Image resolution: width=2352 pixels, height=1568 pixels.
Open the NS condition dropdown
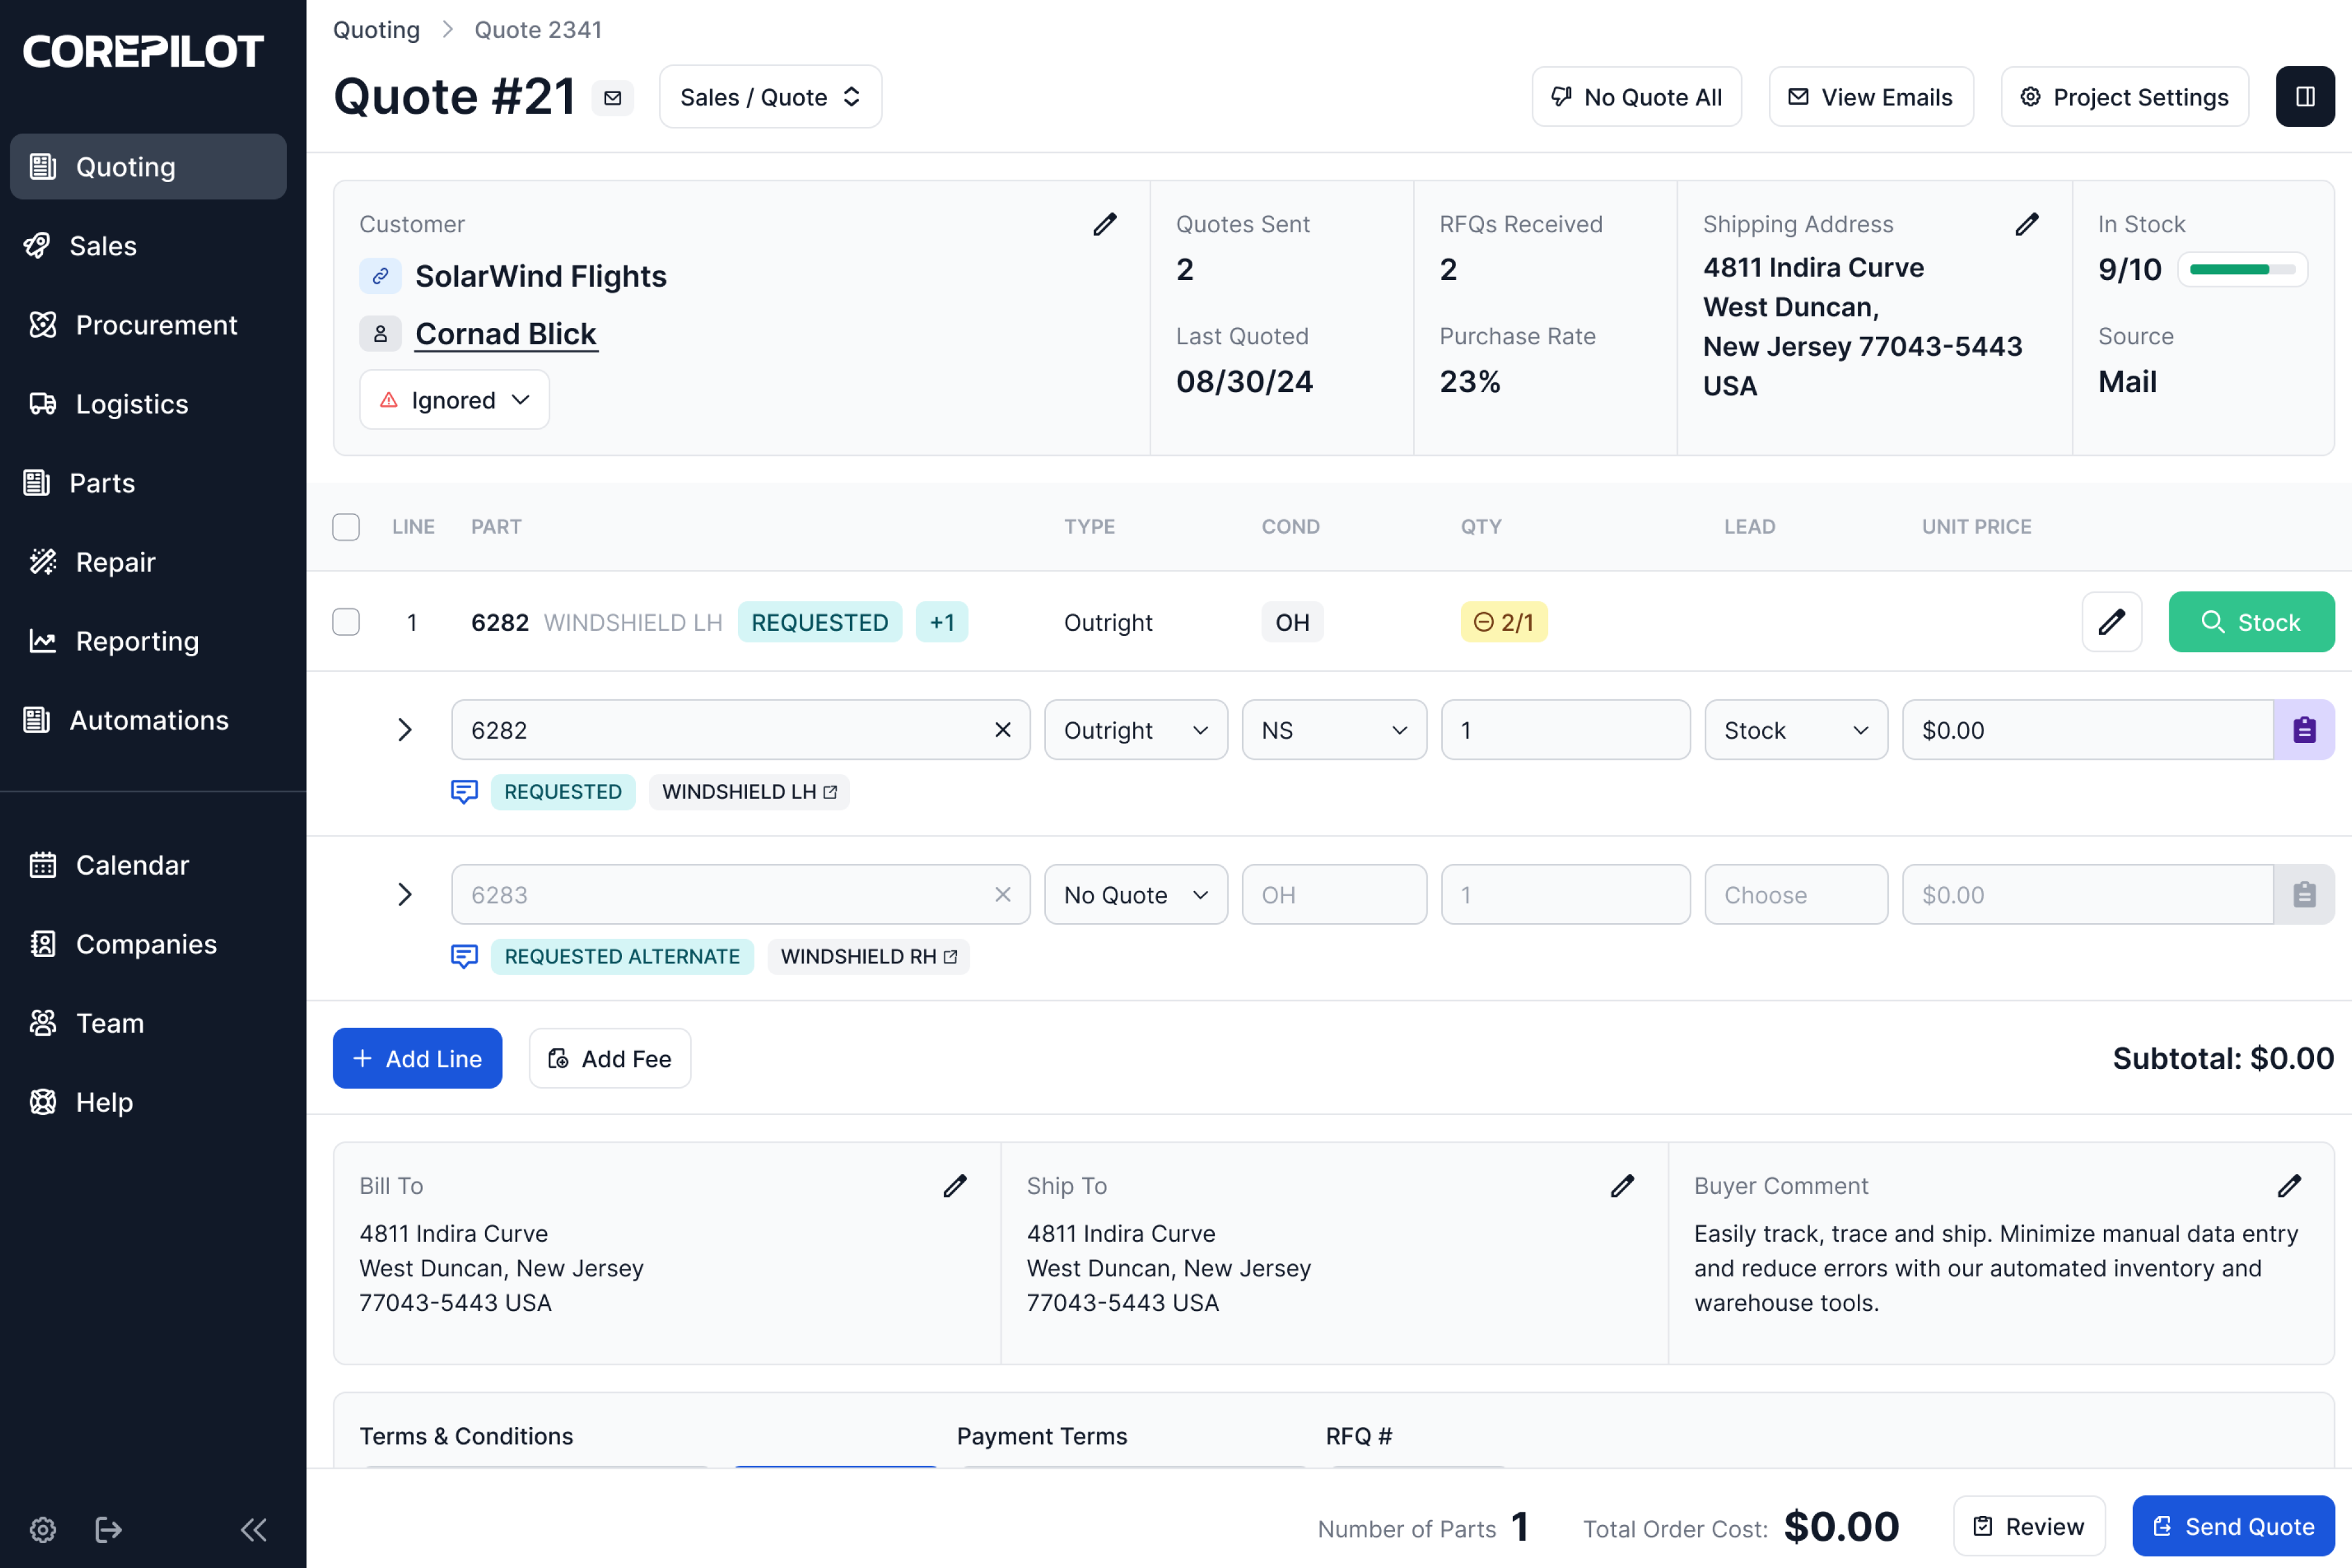click(x=1333, y=730)
